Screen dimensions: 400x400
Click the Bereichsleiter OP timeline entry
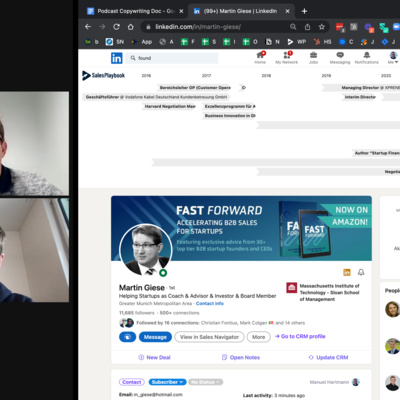pyautogui.click(x=195, y=88)
